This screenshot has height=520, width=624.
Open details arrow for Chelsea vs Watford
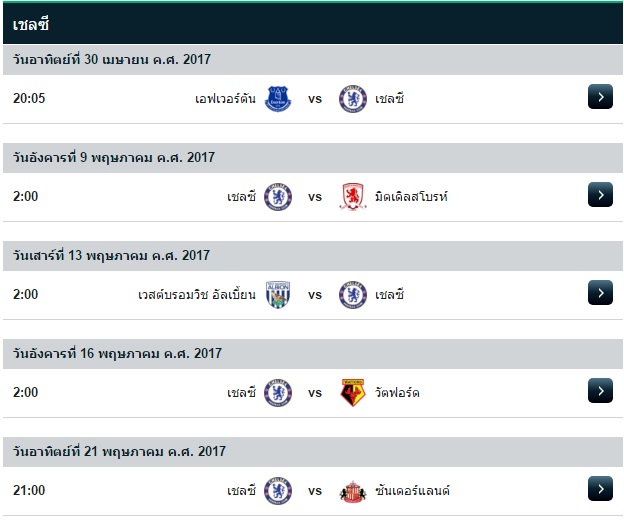click(600, 391)
